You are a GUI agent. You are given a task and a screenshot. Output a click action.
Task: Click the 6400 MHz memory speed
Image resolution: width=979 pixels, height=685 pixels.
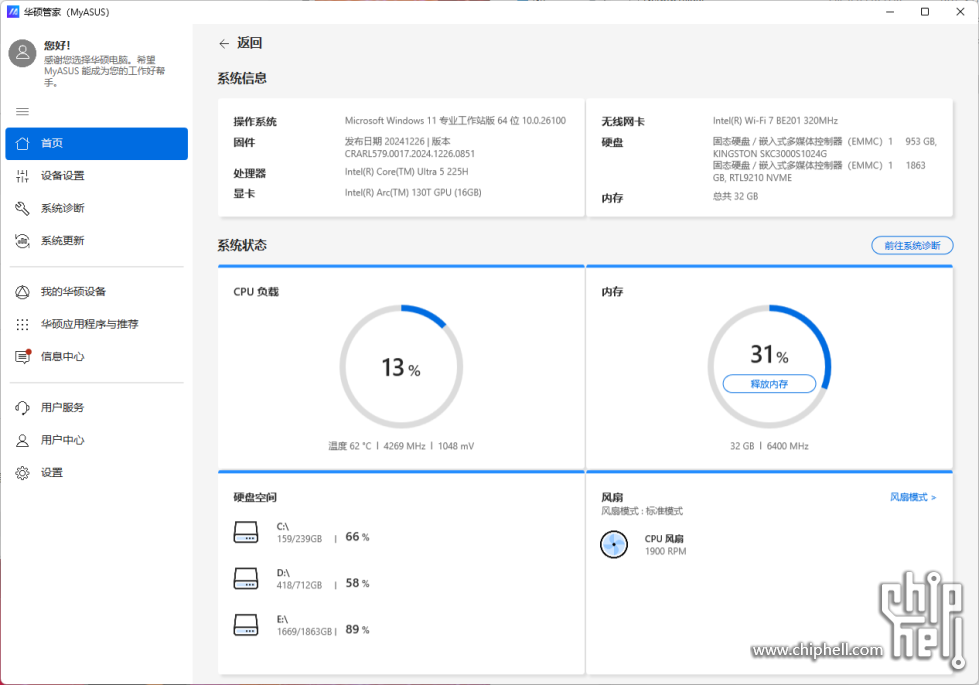point(787,446)
